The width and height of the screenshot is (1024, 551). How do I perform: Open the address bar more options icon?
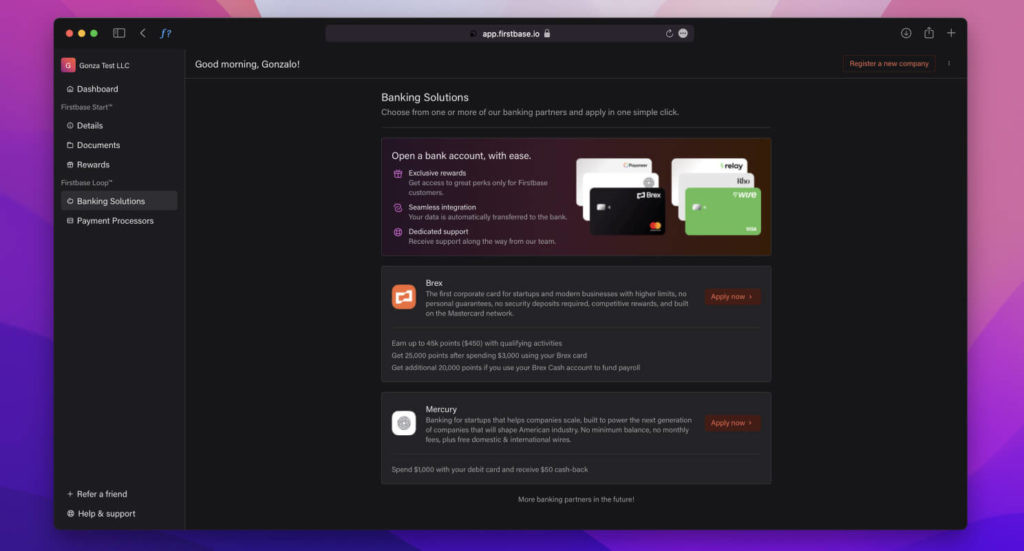click(x=683, y=33)
